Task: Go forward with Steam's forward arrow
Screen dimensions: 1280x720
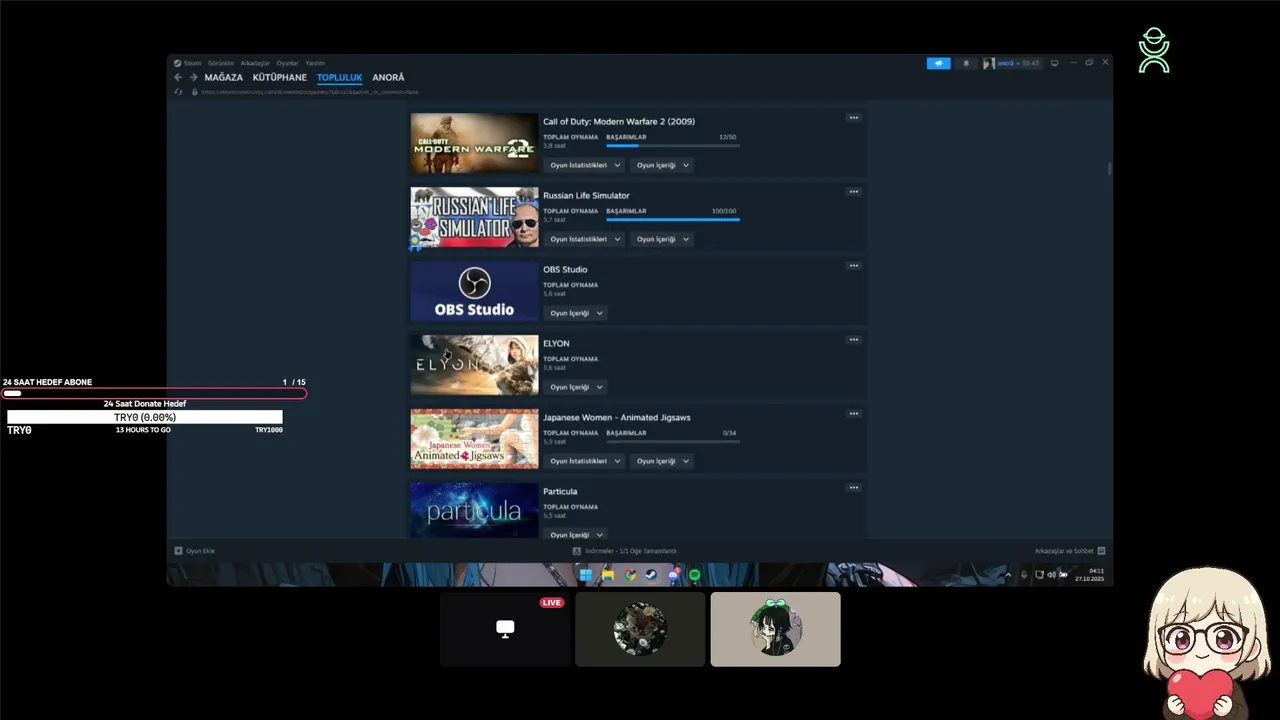Action: pos(194,77)
